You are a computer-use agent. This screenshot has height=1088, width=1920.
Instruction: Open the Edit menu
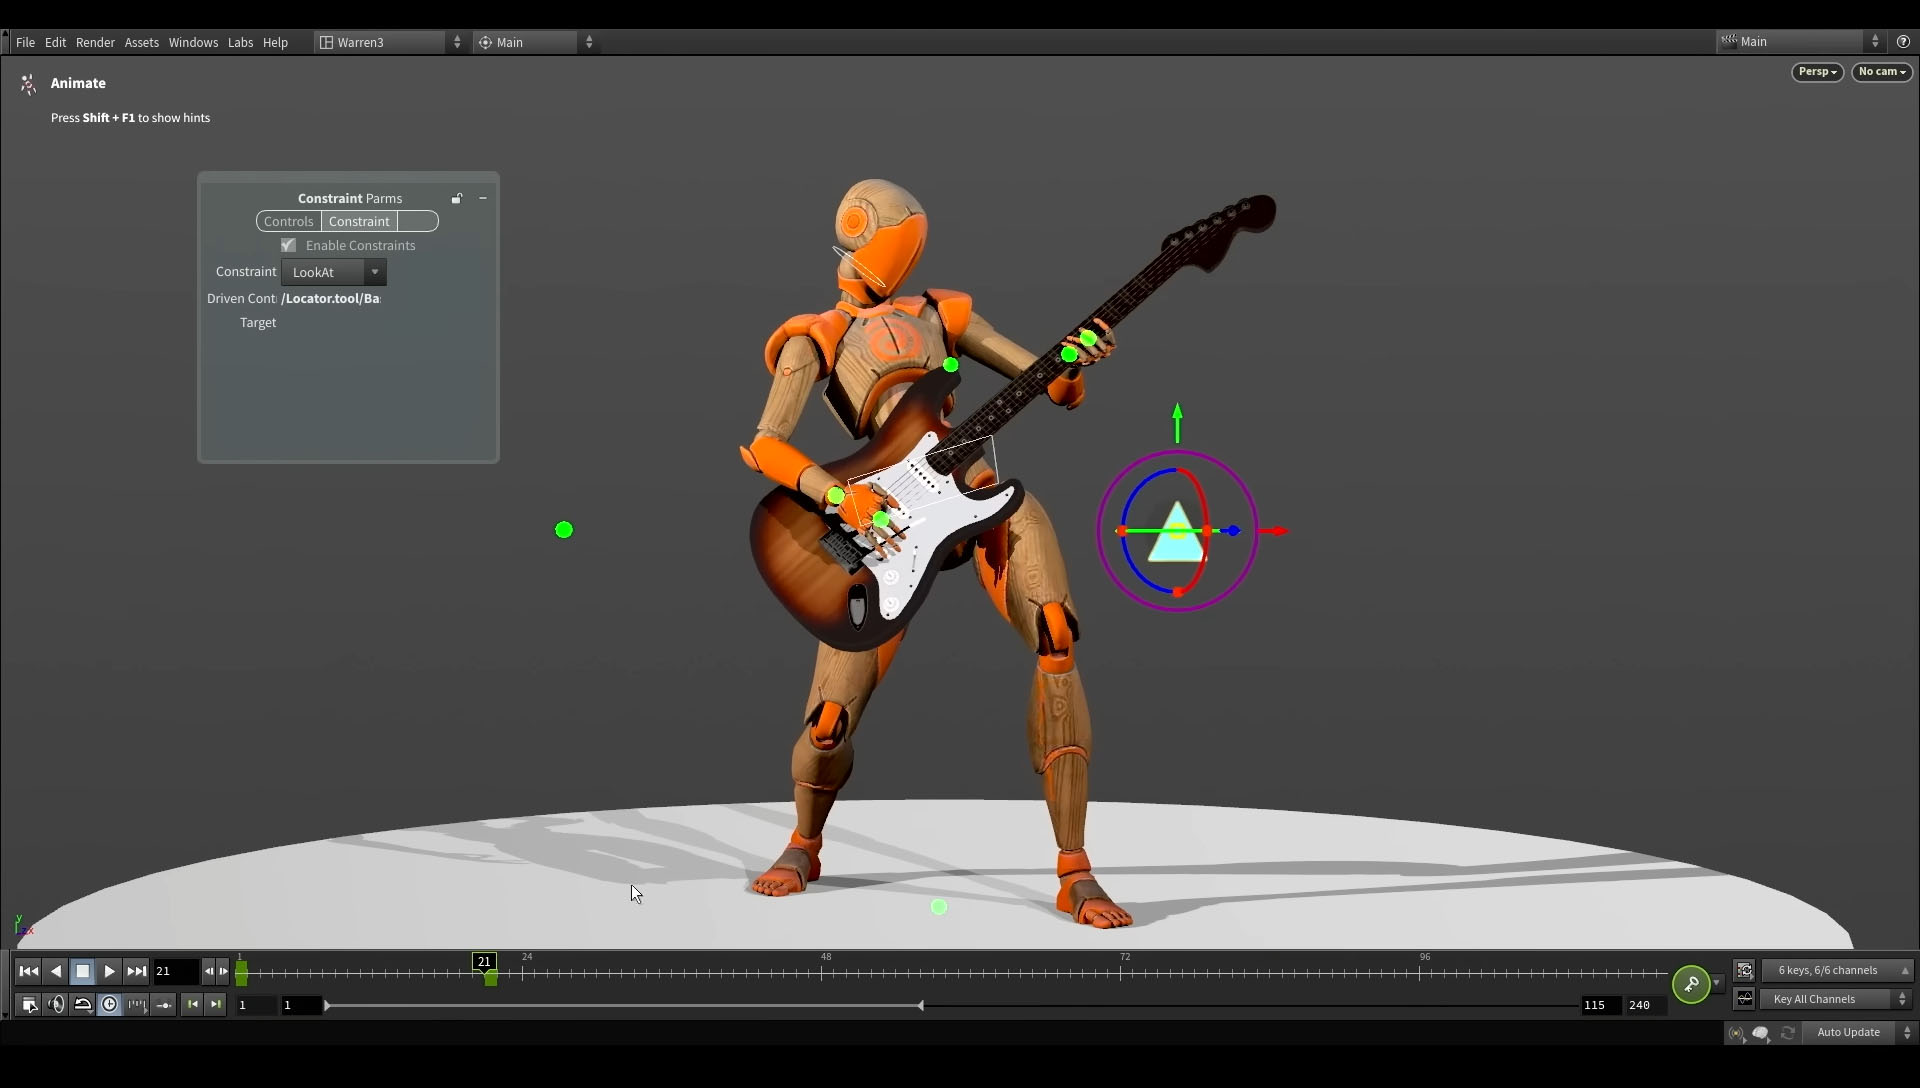(55, 42)
